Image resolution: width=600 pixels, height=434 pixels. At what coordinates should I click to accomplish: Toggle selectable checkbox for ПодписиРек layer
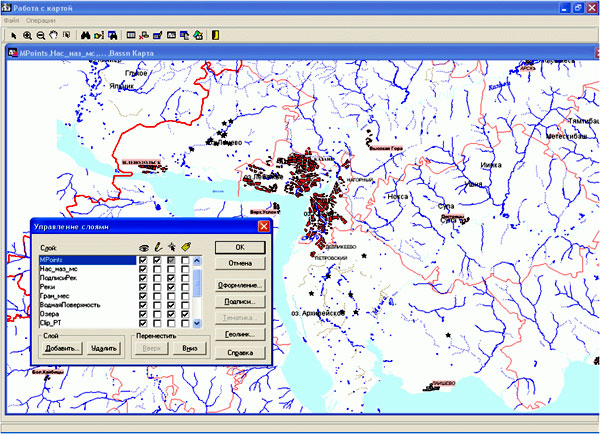click(x=171, y=278)
